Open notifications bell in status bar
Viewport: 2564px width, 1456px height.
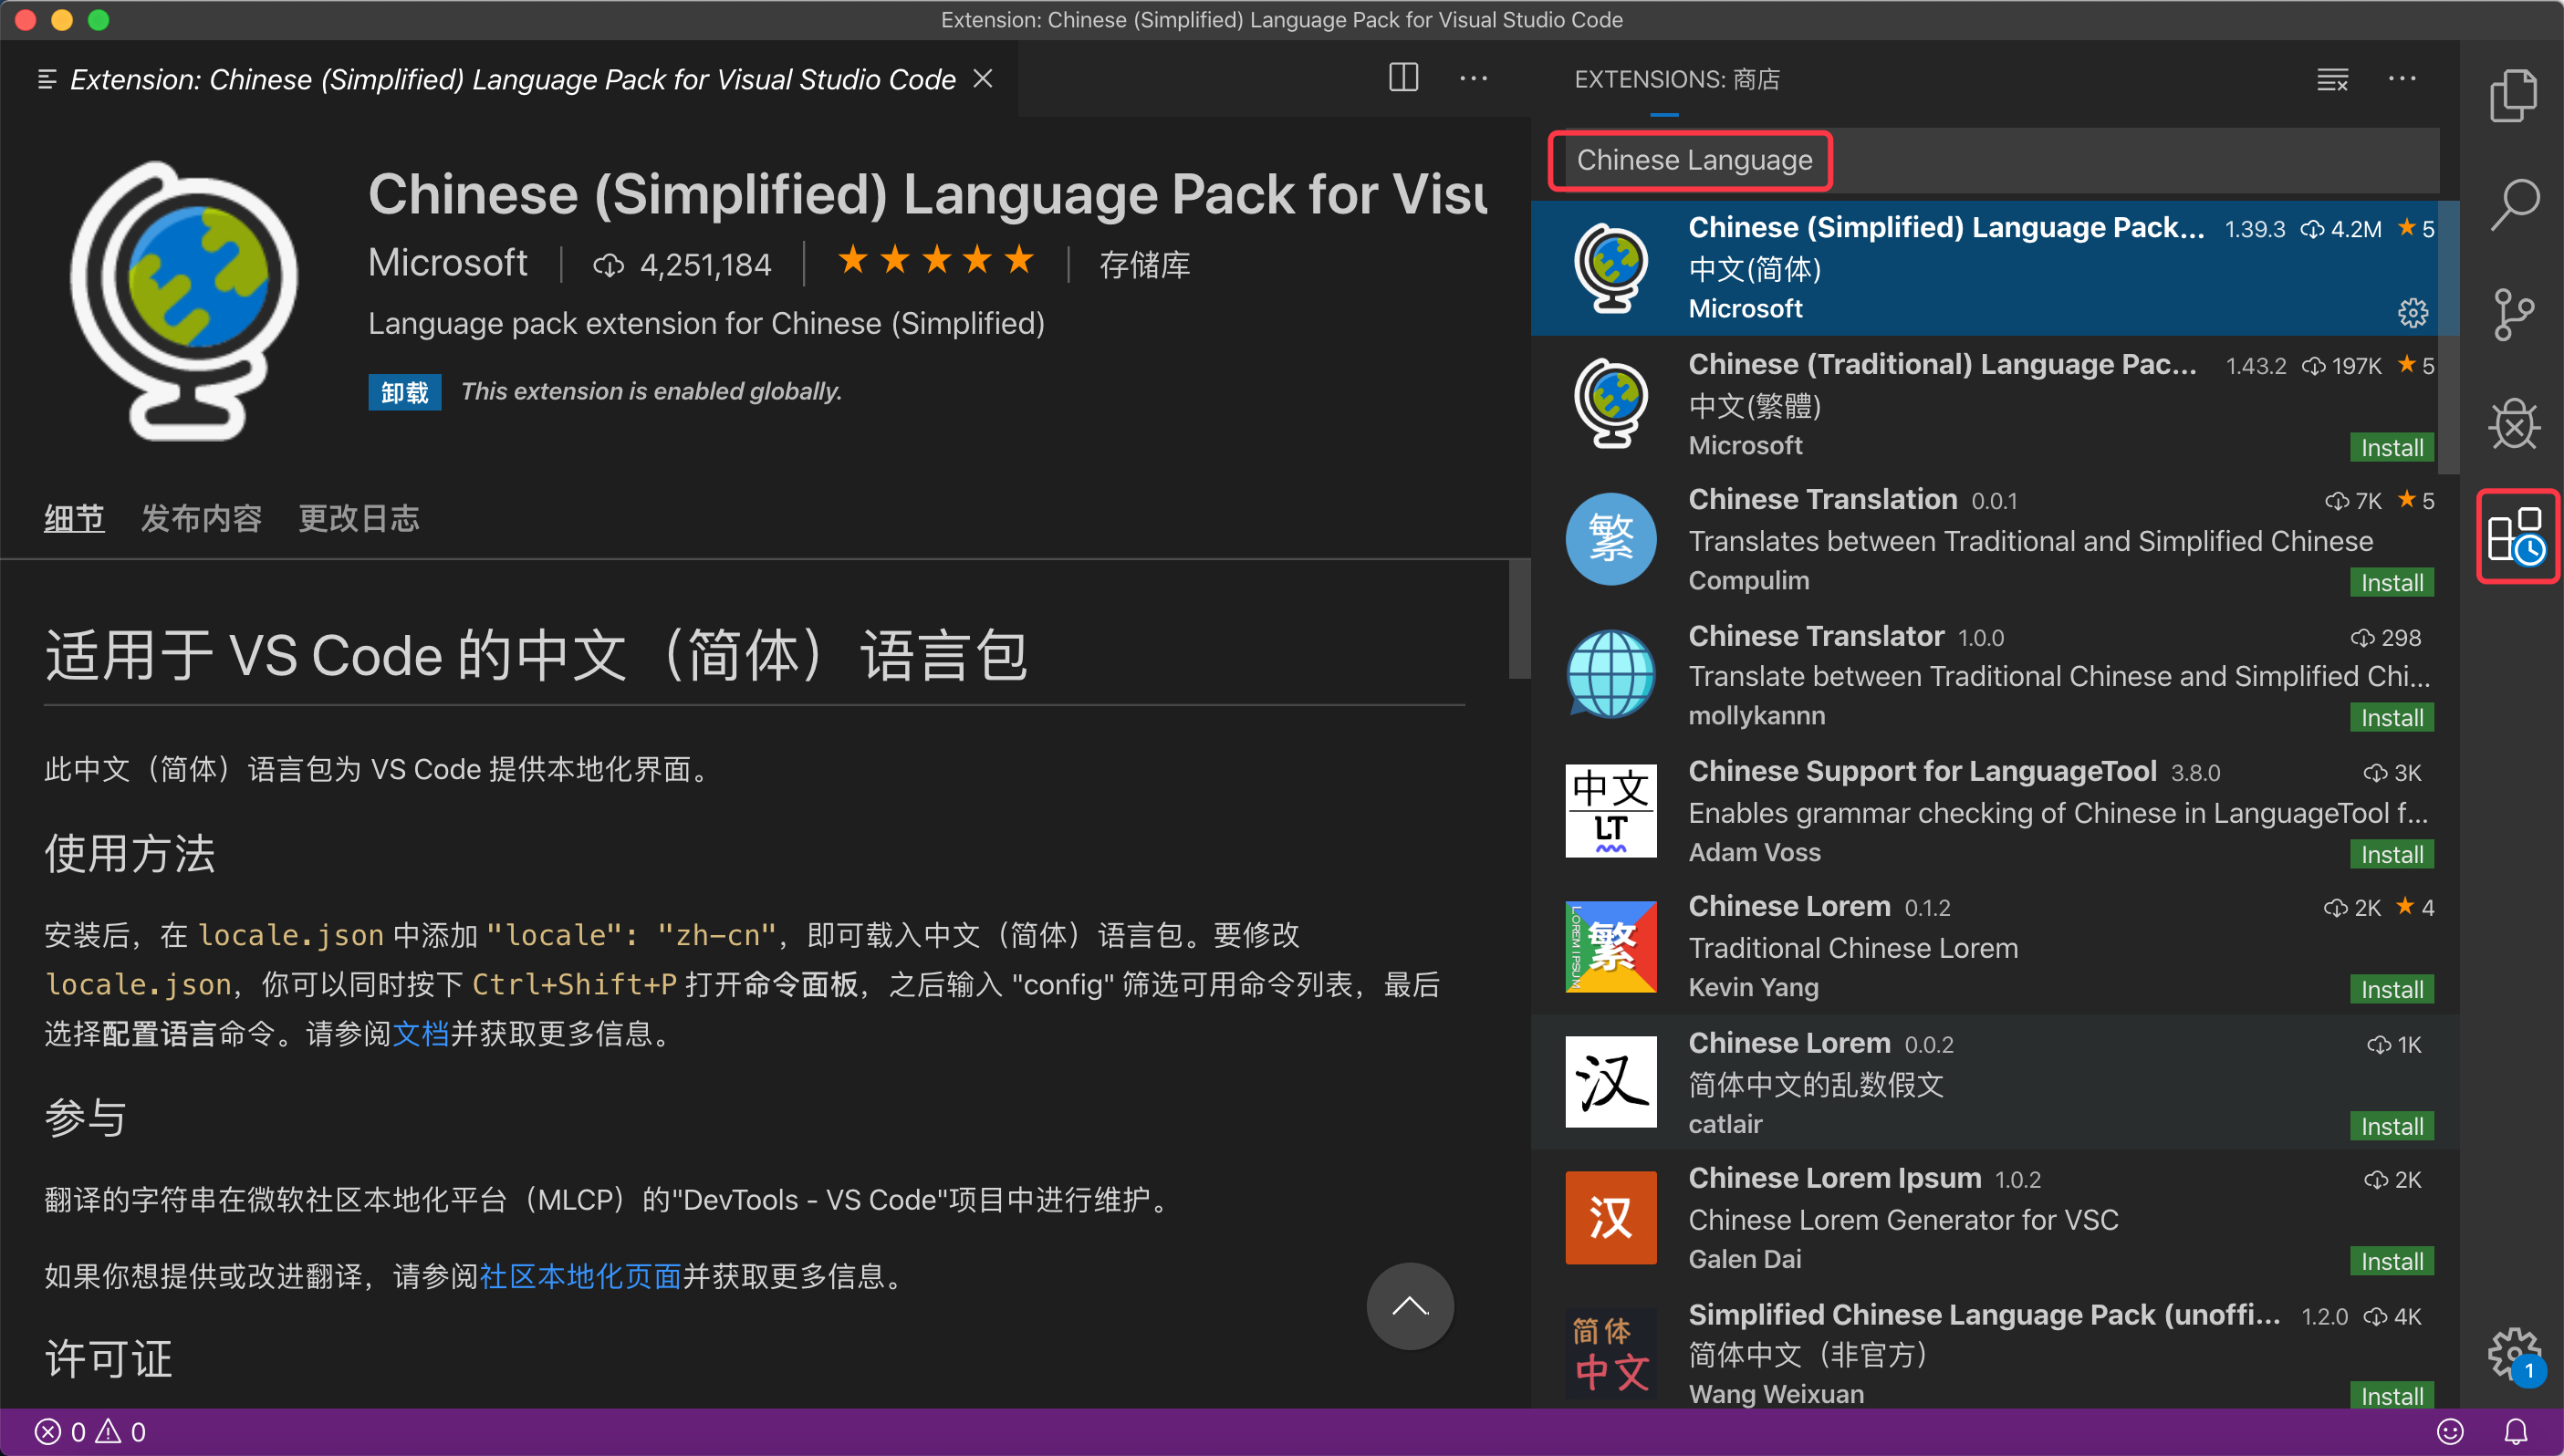coord(2516,1432)
